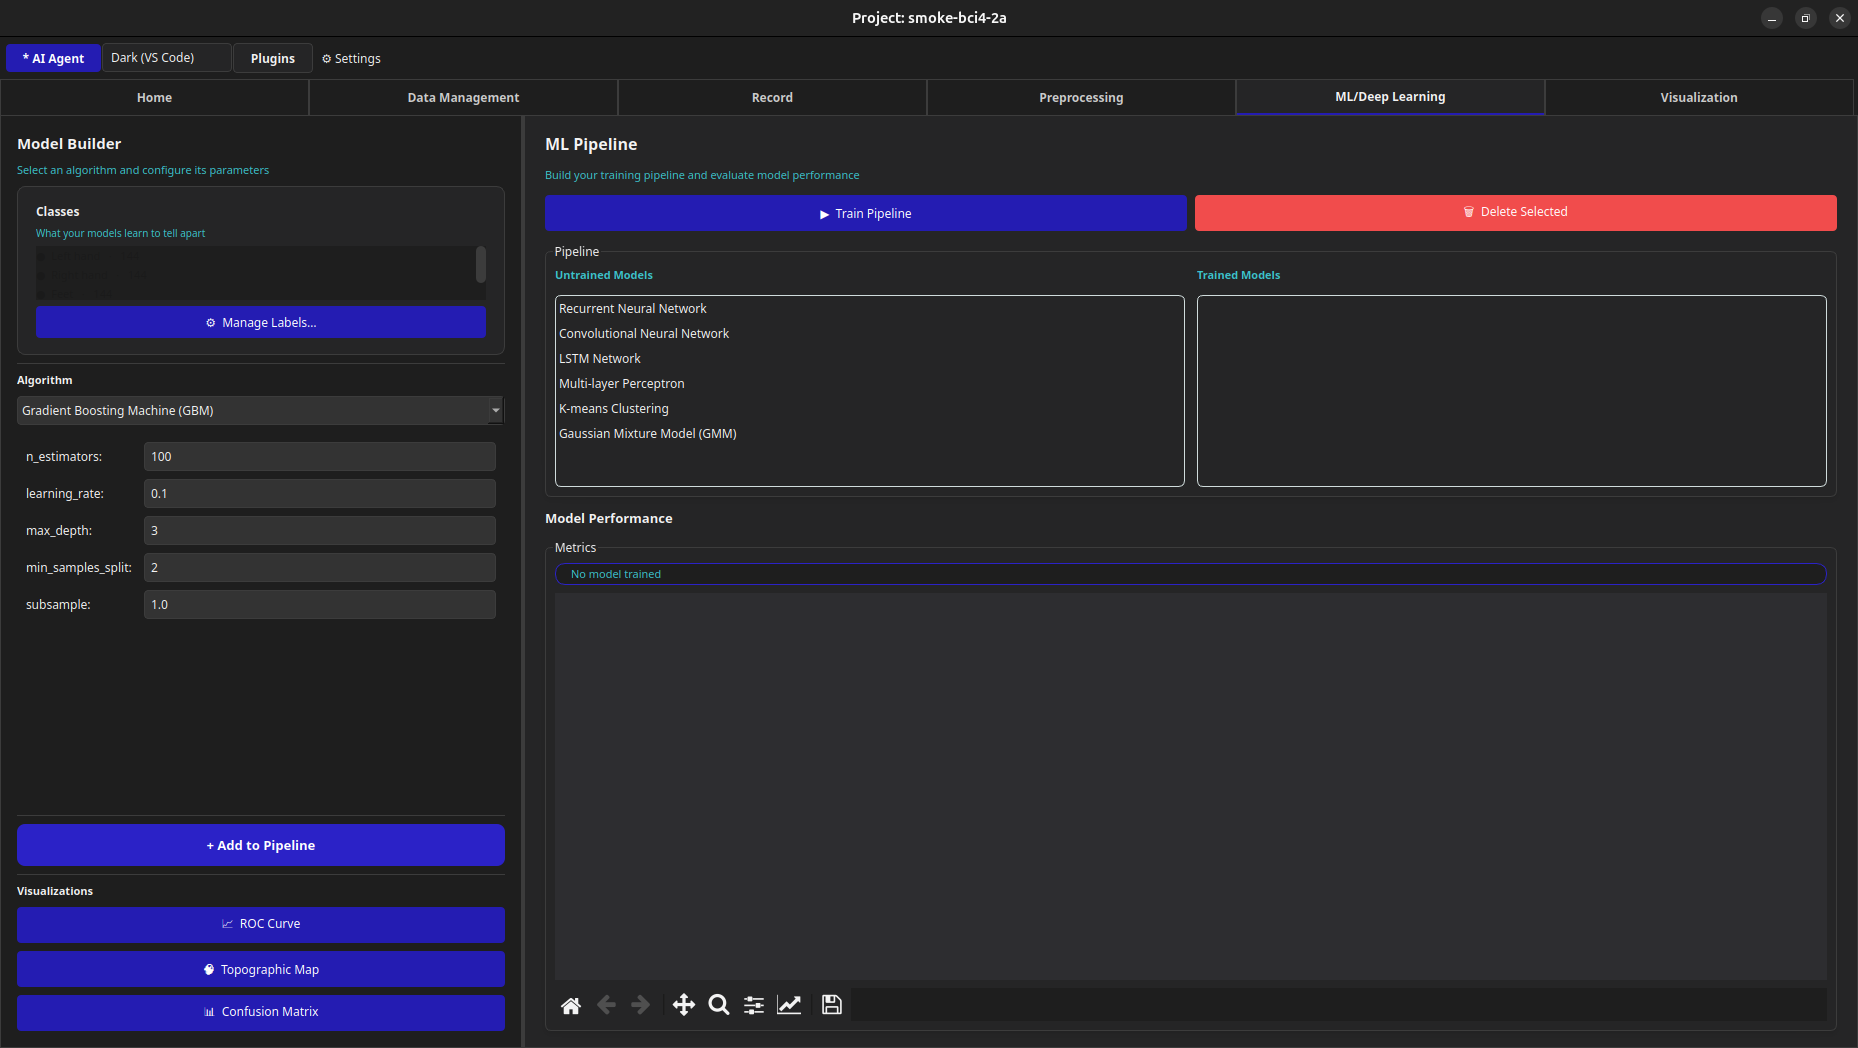Save the figure with floppy disk icon
The height and width of the screenshot is (1048, 1858).
click(832, 1005)
